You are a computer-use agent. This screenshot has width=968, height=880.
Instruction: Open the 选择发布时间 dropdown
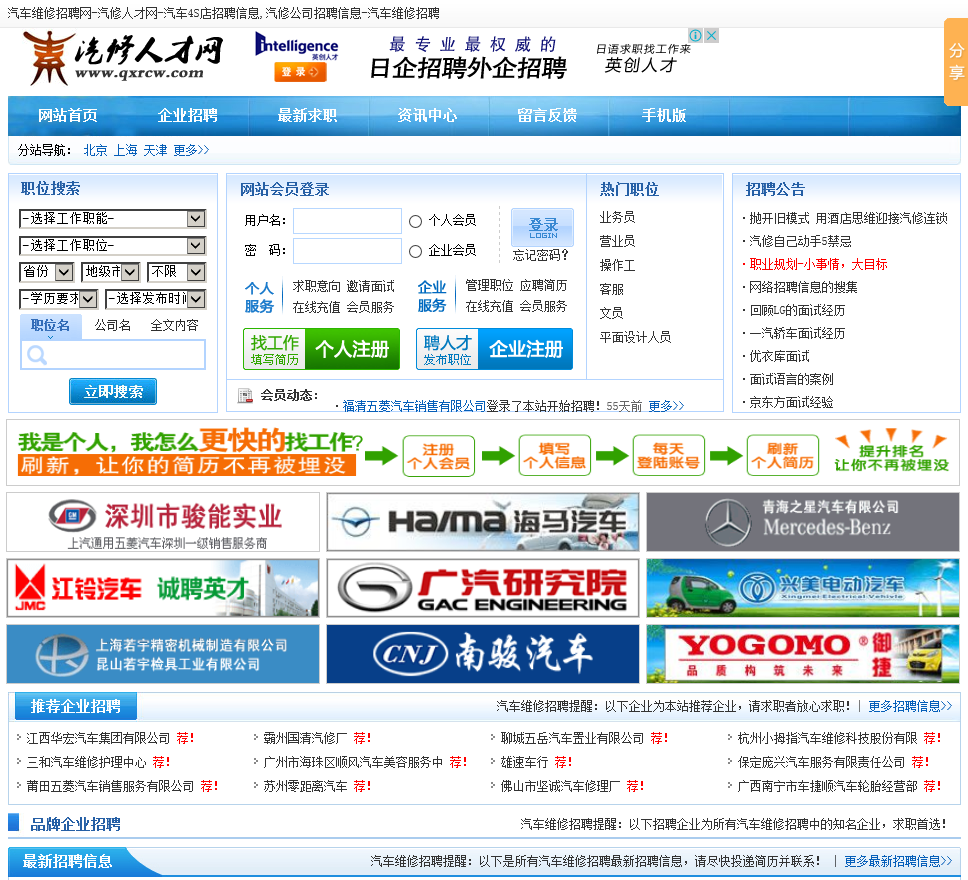point(156,299)
